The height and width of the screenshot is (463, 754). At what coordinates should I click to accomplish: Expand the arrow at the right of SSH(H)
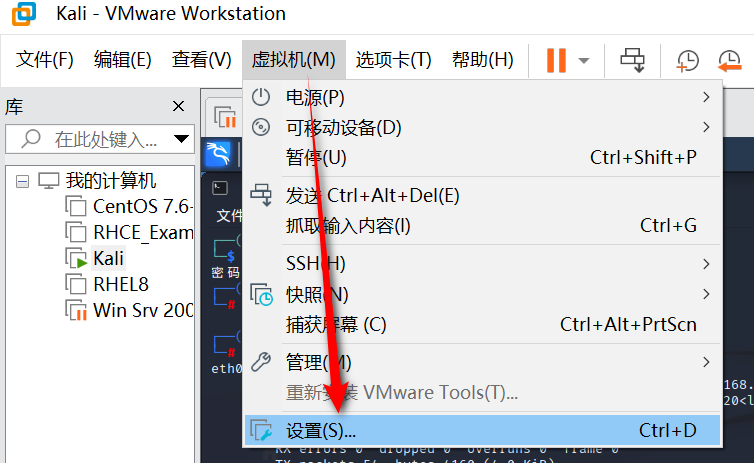706,264
